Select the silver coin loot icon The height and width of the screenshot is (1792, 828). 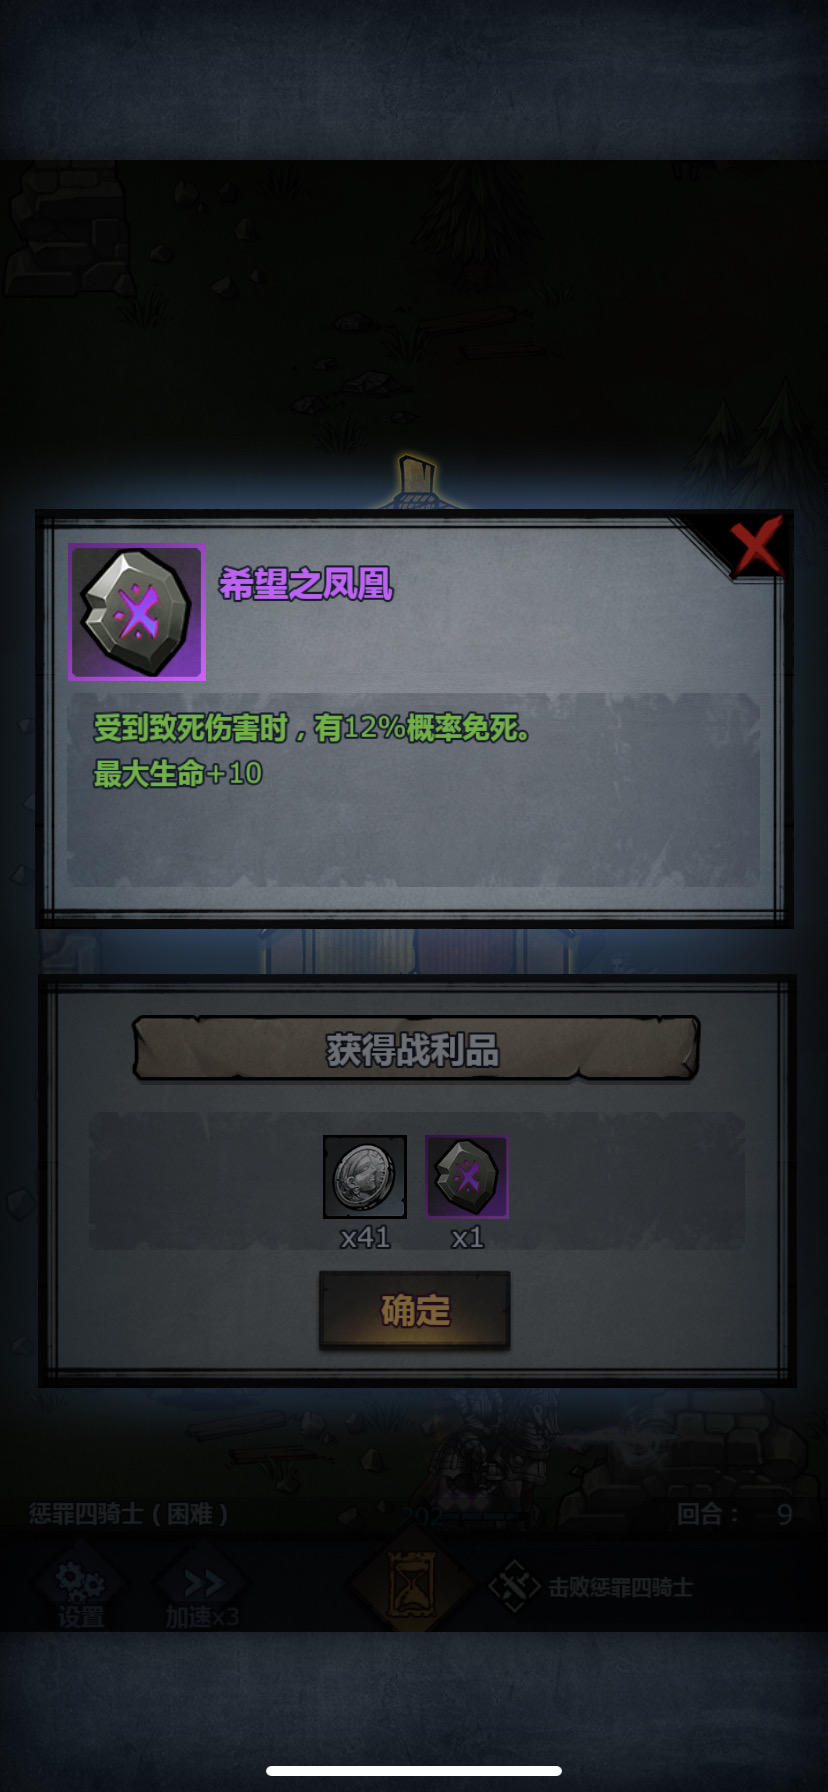point(365,1176)
